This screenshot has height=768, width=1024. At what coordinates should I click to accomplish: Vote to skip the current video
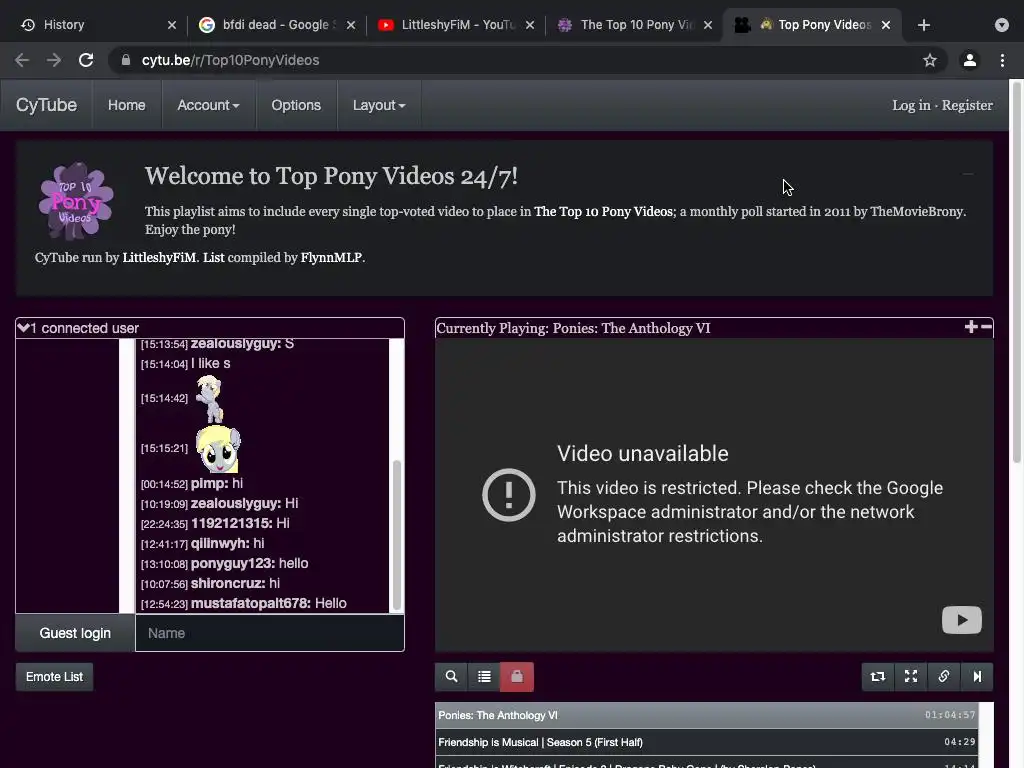976,677
